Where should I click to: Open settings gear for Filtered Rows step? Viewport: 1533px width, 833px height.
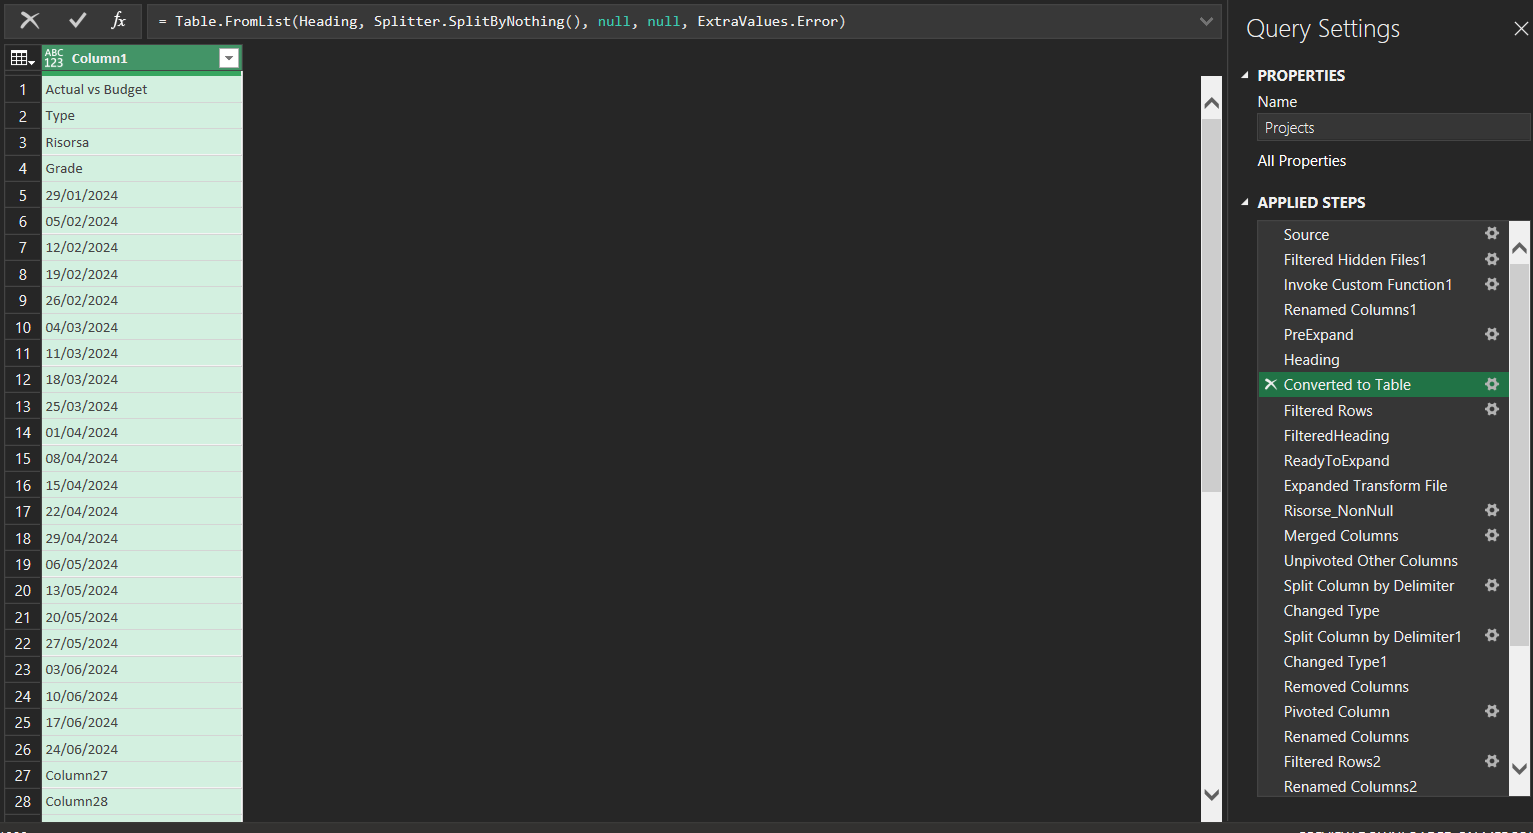click(x=1492, y=409)
